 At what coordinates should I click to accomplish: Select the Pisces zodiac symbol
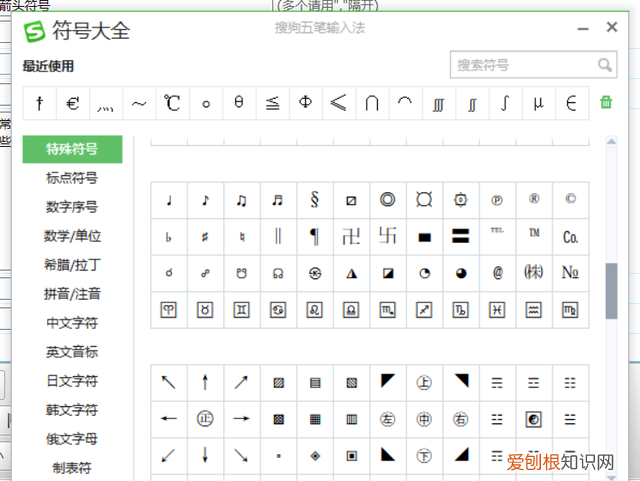(x=497, y=310)
